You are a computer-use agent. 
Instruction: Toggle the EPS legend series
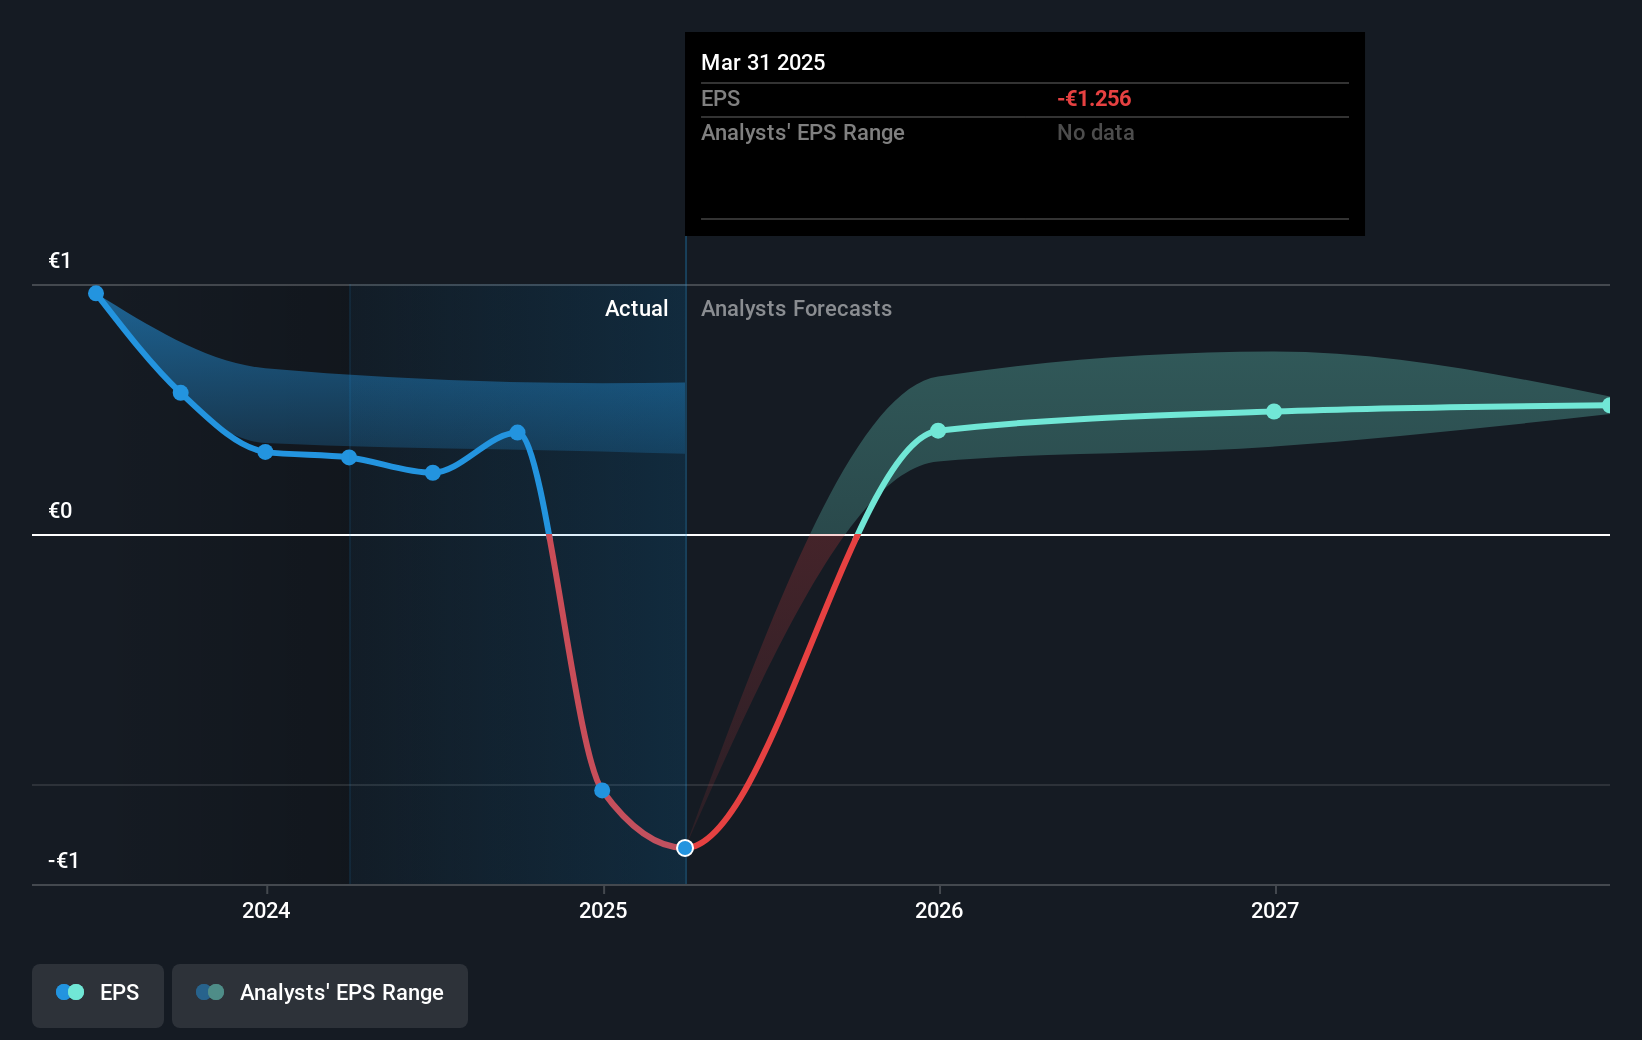tap(98, 995)
